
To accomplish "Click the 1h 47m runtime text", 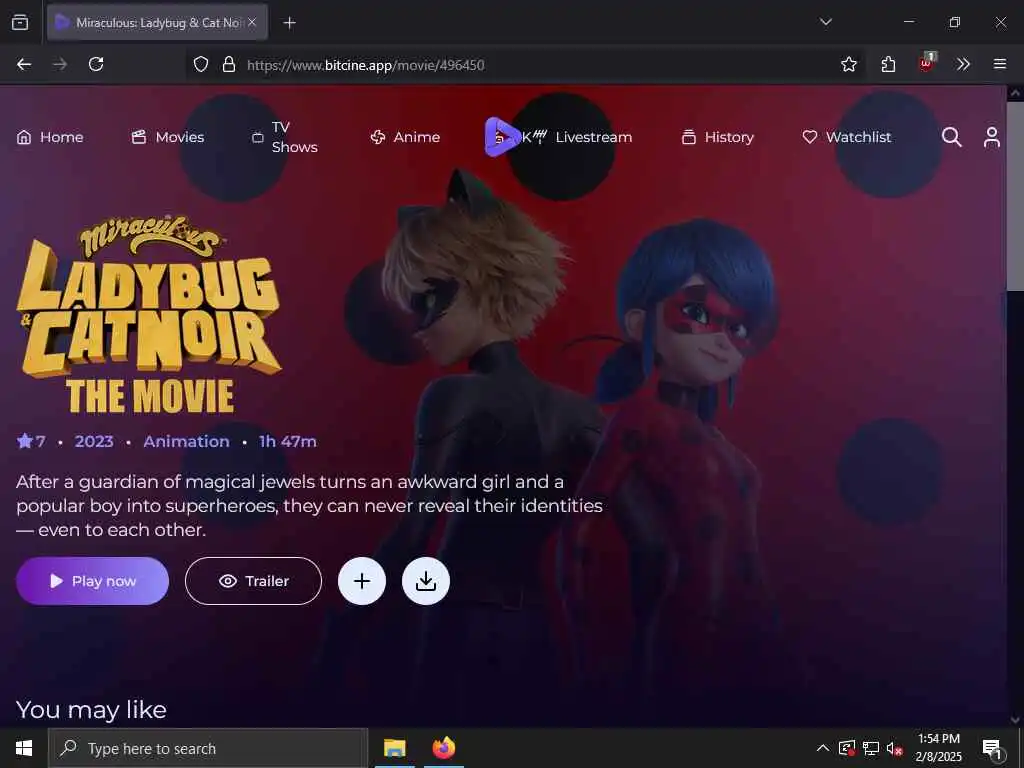I will click(288, 441).
